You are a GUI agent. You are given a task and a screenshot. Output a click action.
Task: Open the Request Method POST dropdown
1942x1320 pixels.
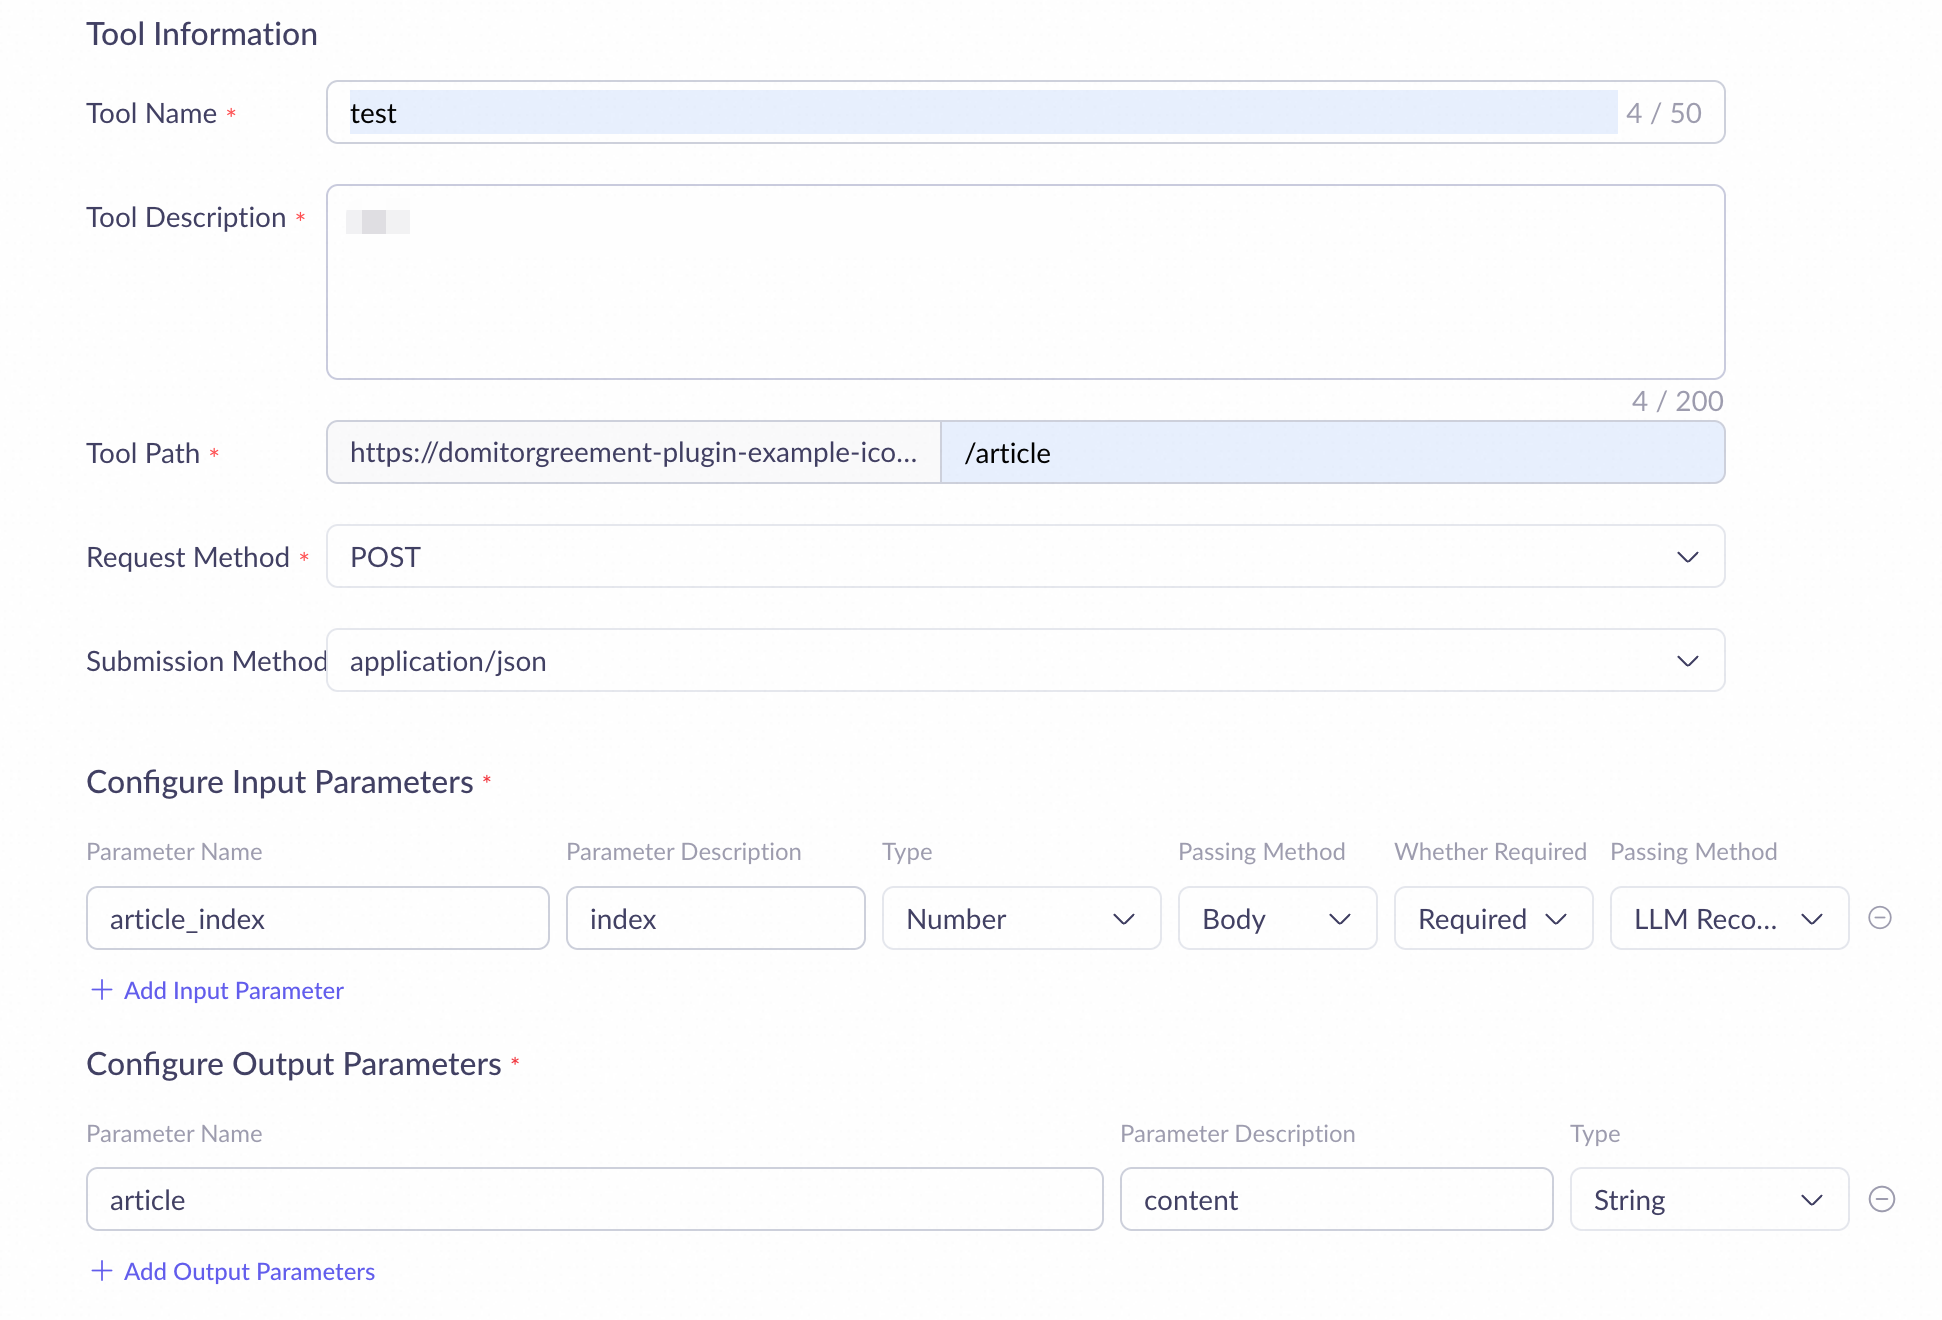(x=1024, y=557)
